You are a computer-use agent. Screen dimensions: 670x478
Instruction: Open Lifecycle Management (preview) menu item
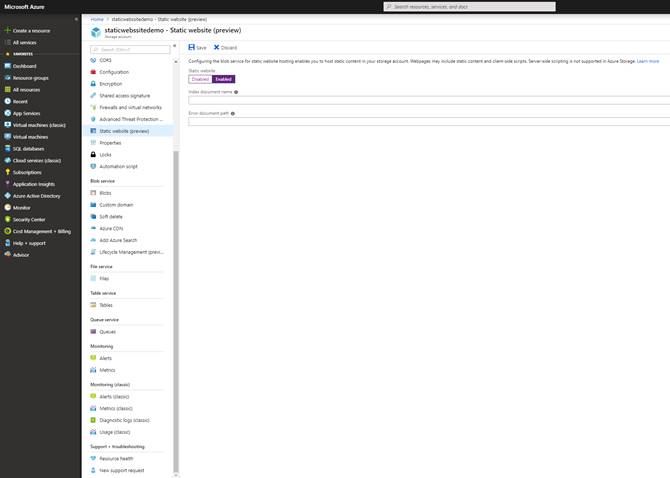[127, 252]
